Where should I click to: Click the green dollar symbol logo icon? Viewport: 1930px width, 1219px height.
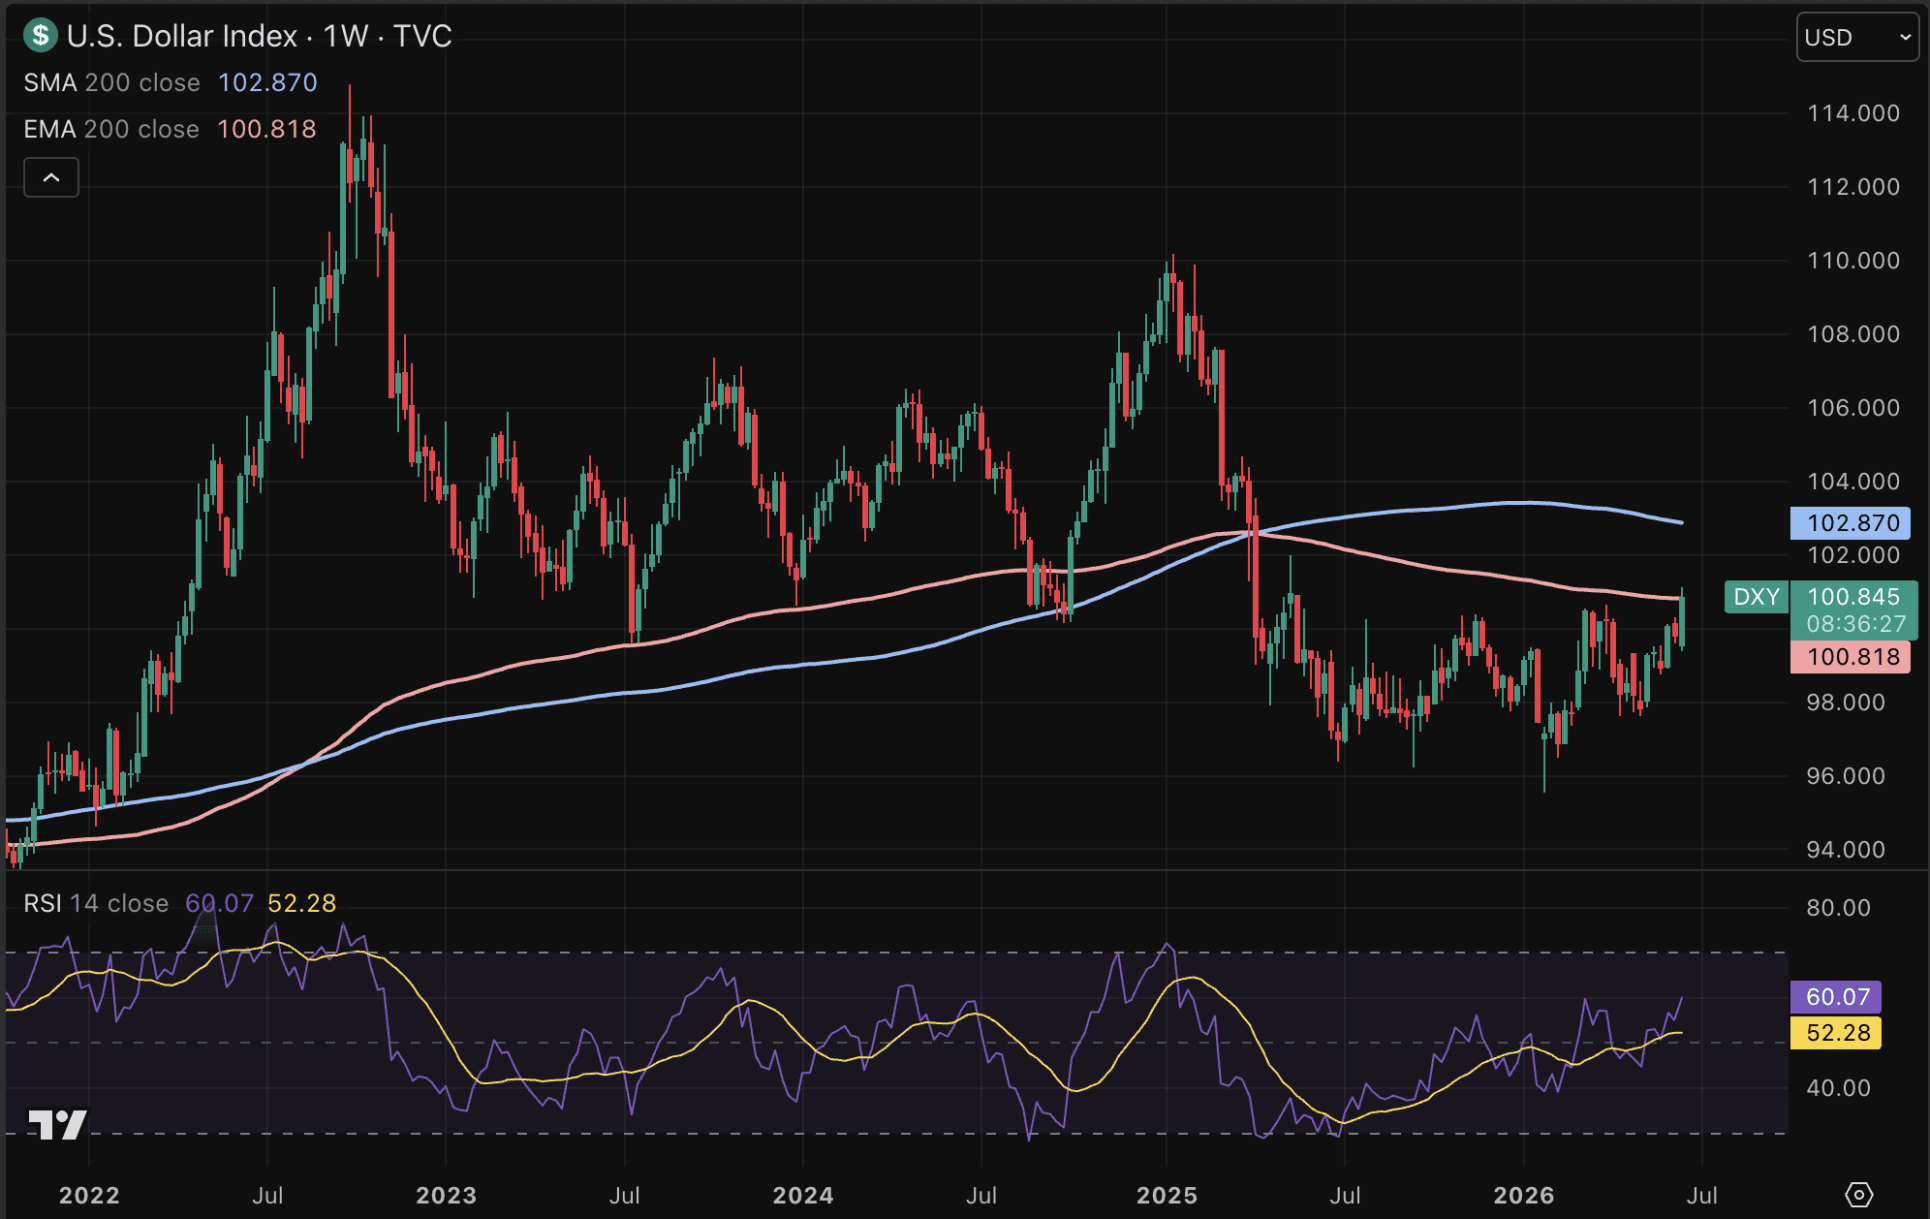pyautogui.click(x=40, y=36)
